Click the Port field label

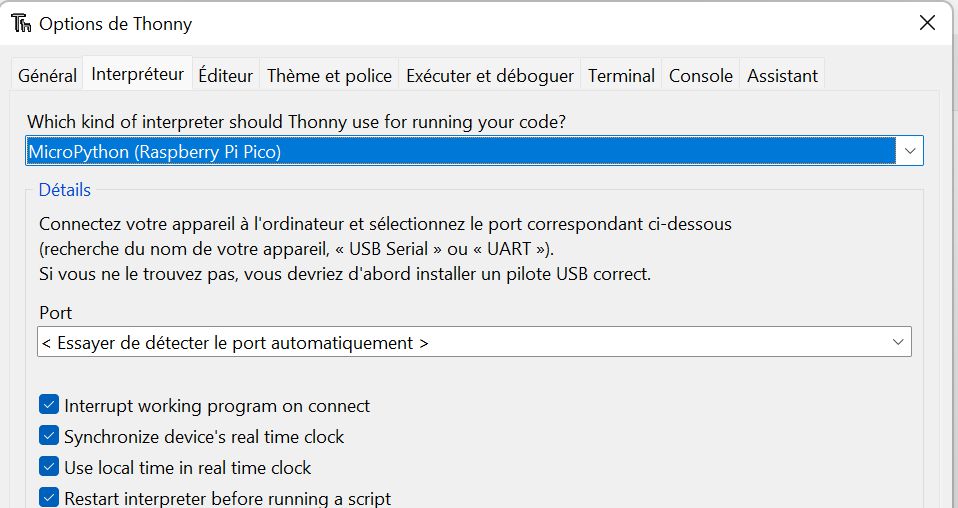(x=56, y=312)
